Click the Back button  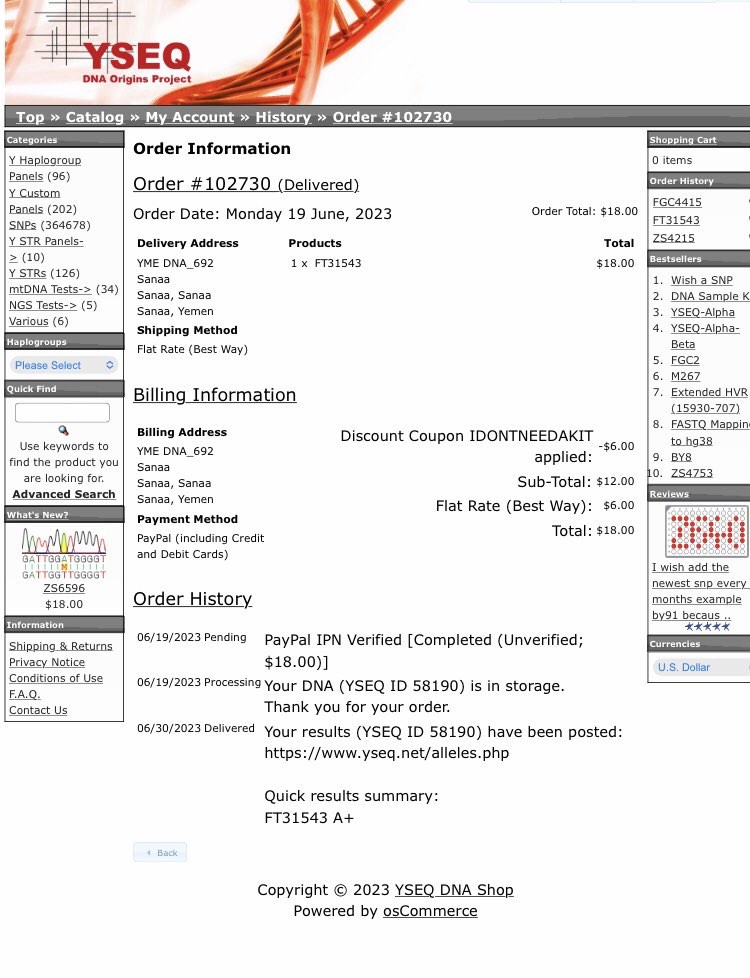pos(160,853)
